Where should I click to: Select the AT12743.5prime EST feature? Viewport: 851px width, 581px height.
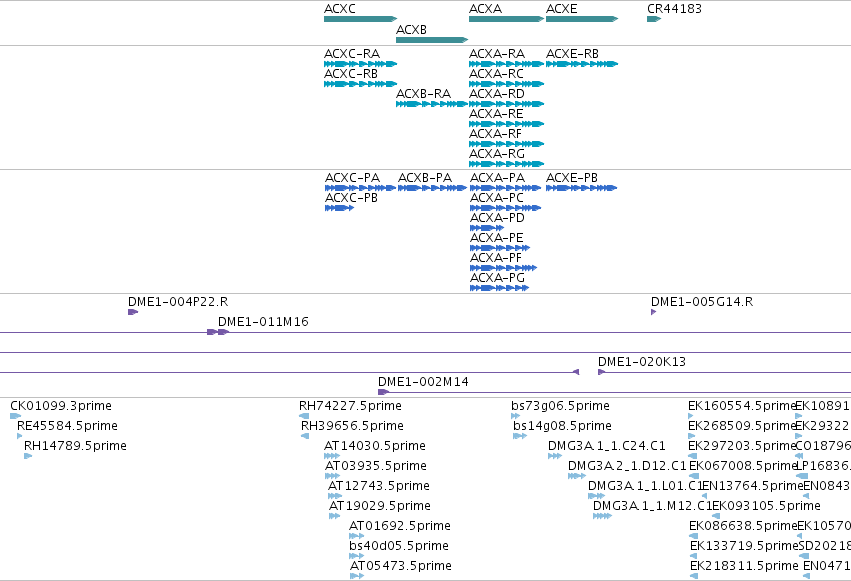click(x=335, y=496)
